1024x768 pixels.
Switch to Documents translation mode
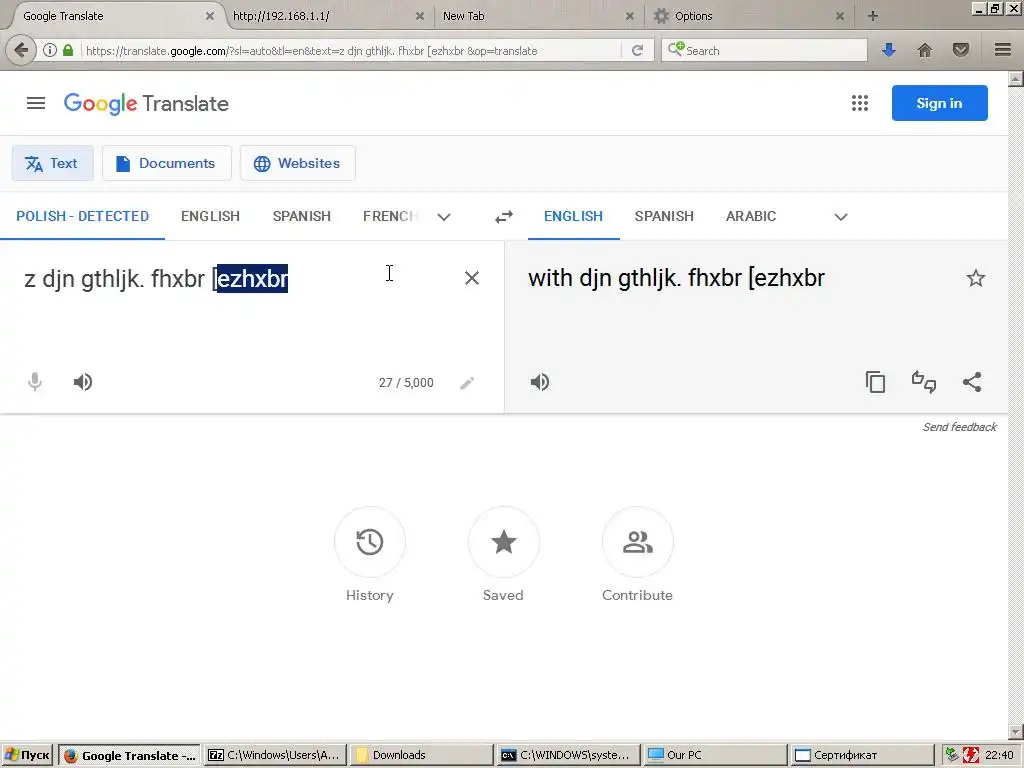[167, 163]
